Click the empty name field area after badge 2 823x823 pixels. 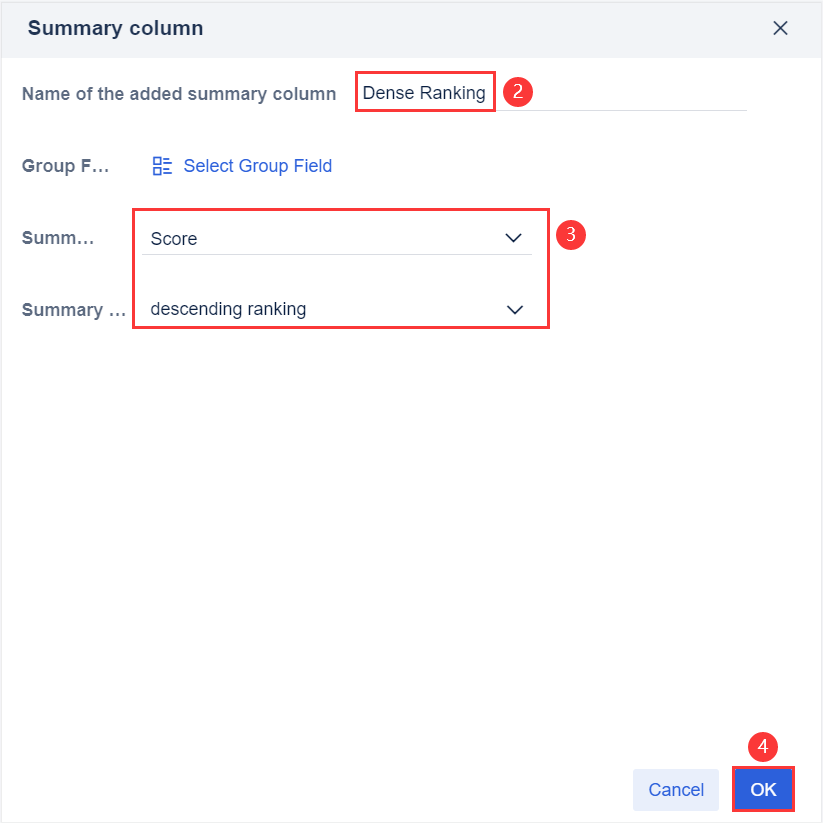[640, 94]
